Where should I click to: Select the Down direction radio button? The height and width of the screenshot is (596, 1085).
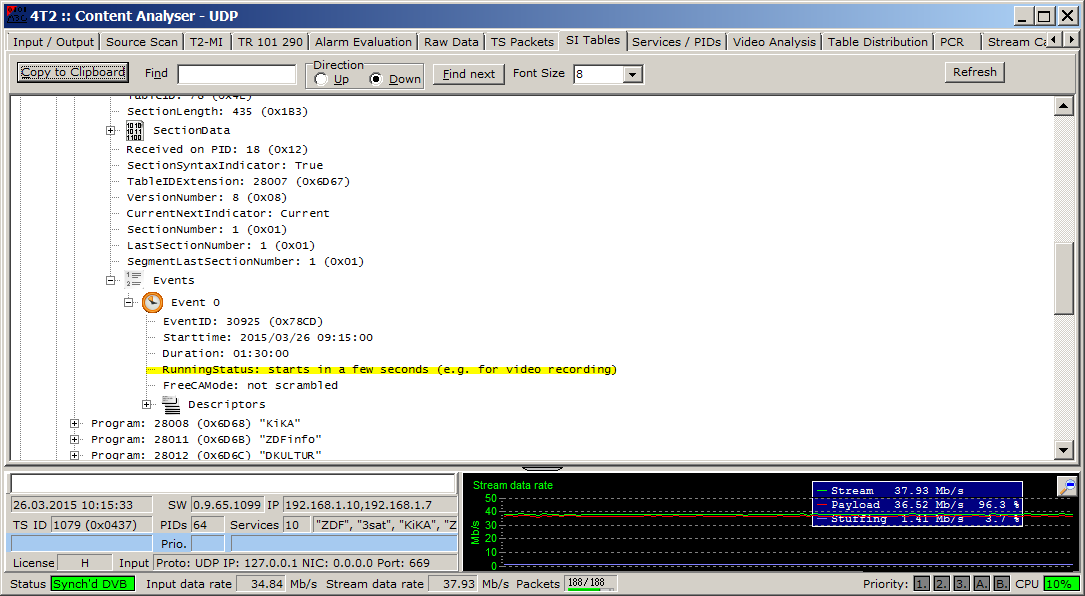point(377,80)
